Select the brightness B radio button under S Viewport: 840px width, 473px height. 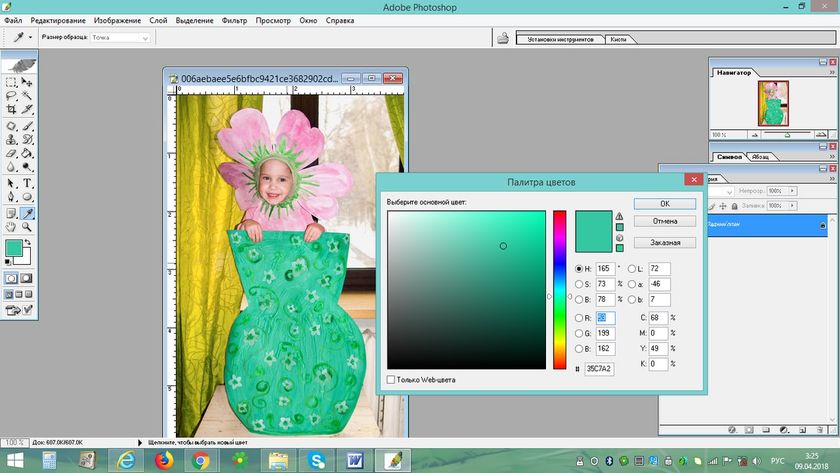coord(579,299)
